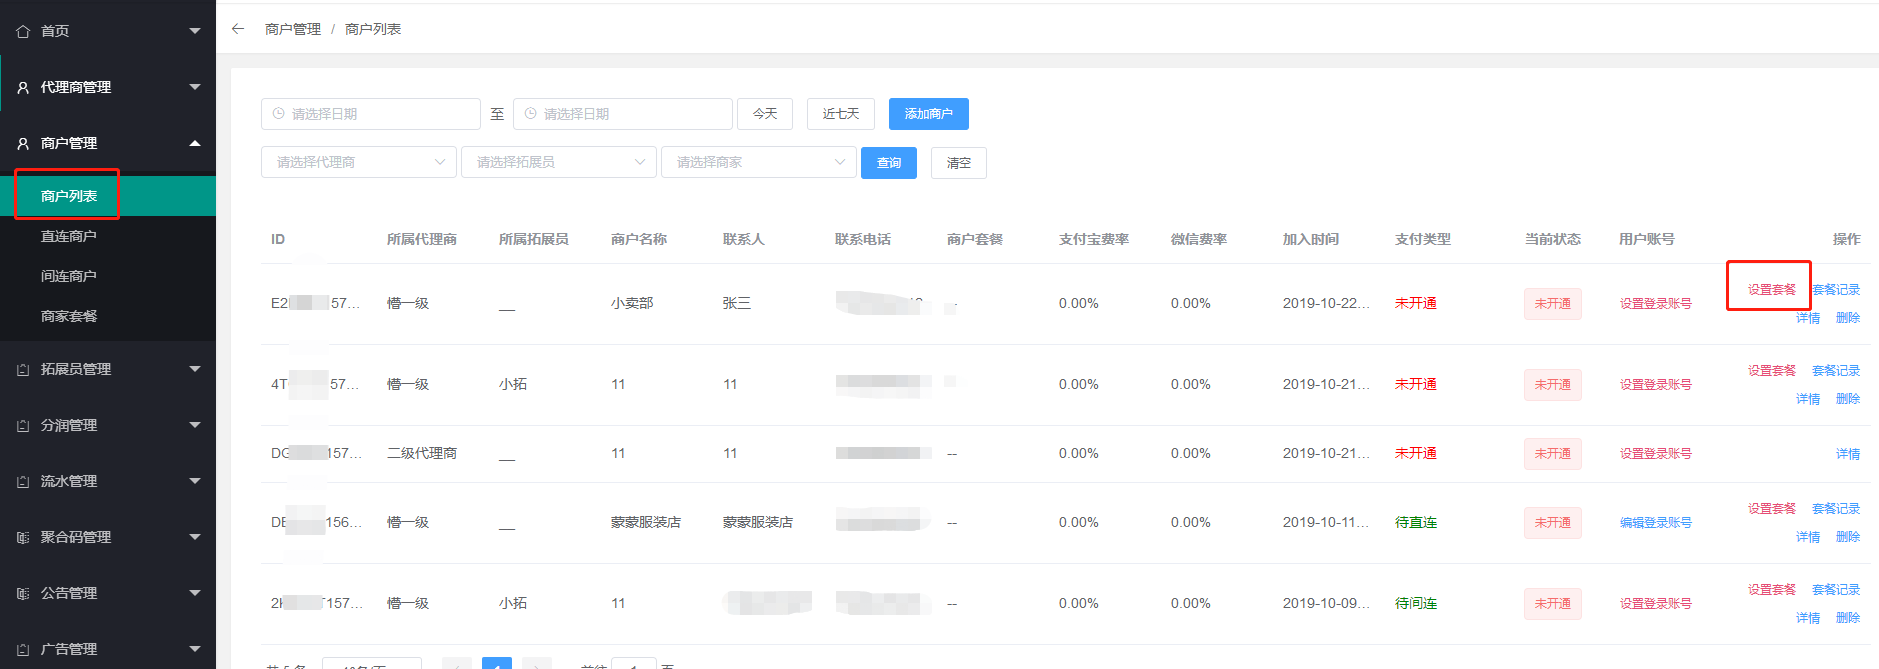1879x669 pixels.
Task: Expand the 流水管理 menu arrow
Action: (x=195, y=481)
